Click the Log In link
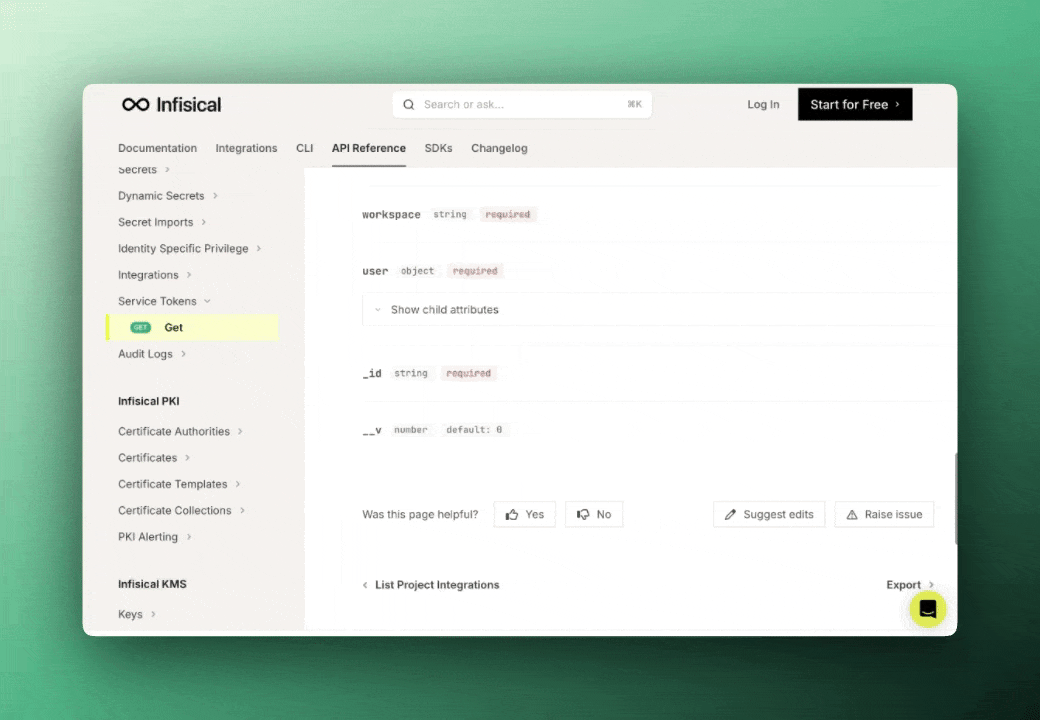The width and height of the screenshot is (1040, 720). point(763,104)
